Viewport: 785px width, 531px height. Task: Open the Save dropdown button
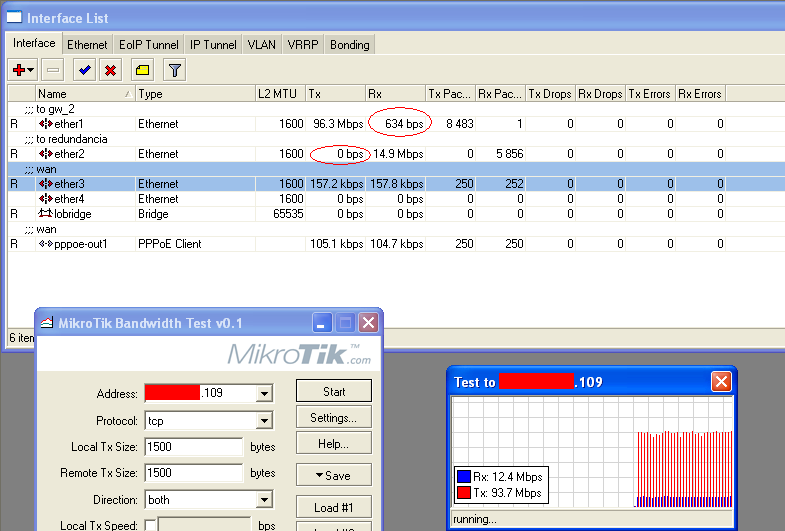click(334, 475)
